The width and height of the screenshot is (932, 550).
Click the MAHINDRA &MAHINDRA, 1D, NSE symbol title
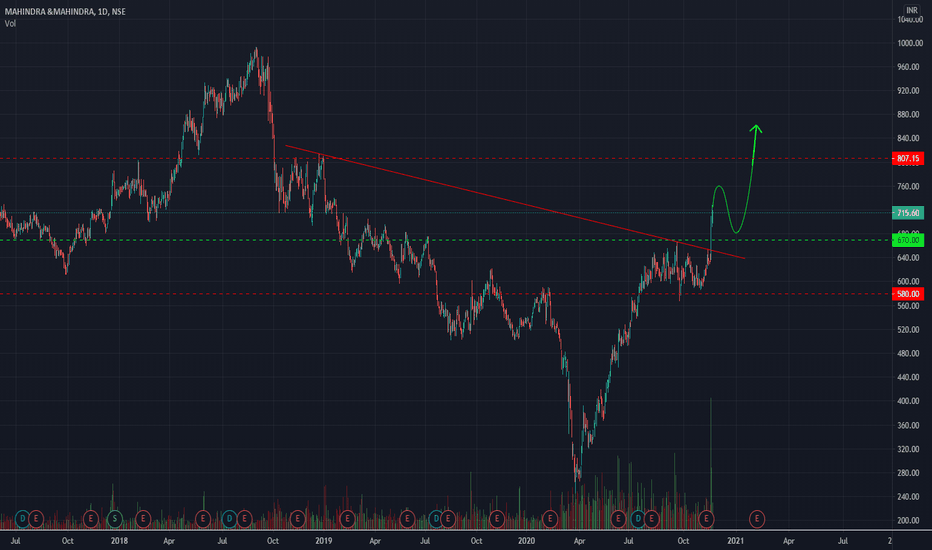click(65, 11)
